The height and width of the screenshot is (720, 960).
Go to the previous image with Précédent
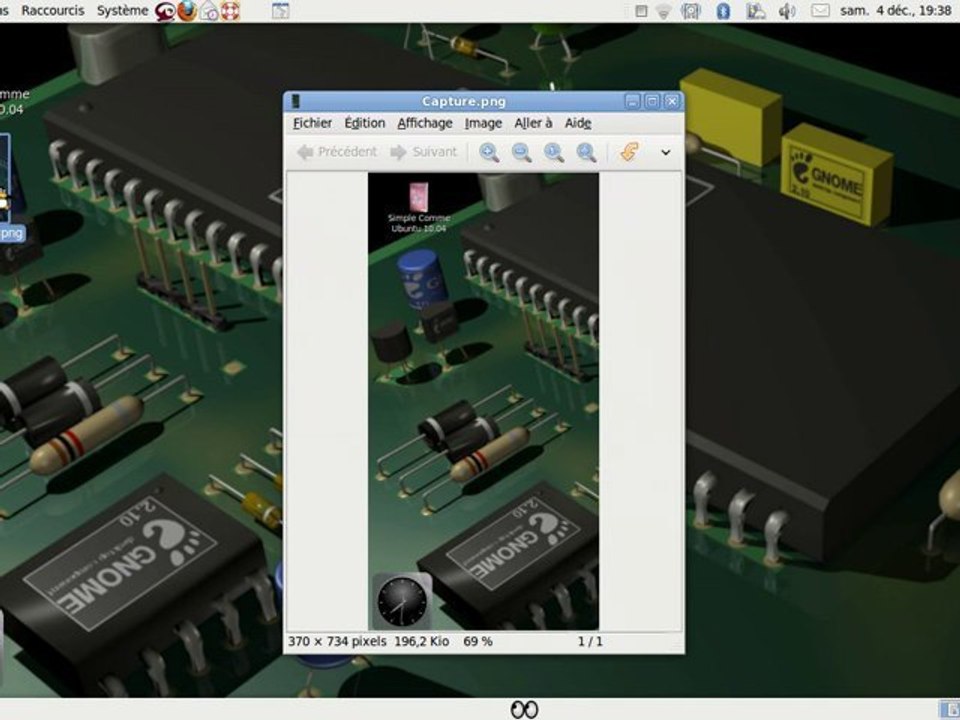(x=337, y=152)
